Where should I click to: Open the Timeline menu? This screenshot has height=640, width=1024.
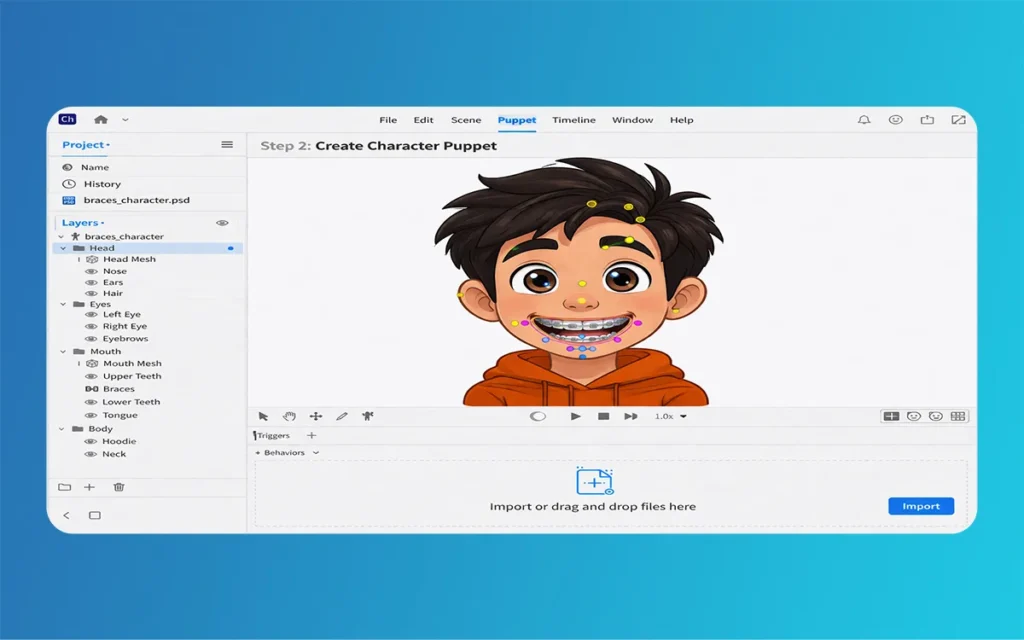click(574, 120)
